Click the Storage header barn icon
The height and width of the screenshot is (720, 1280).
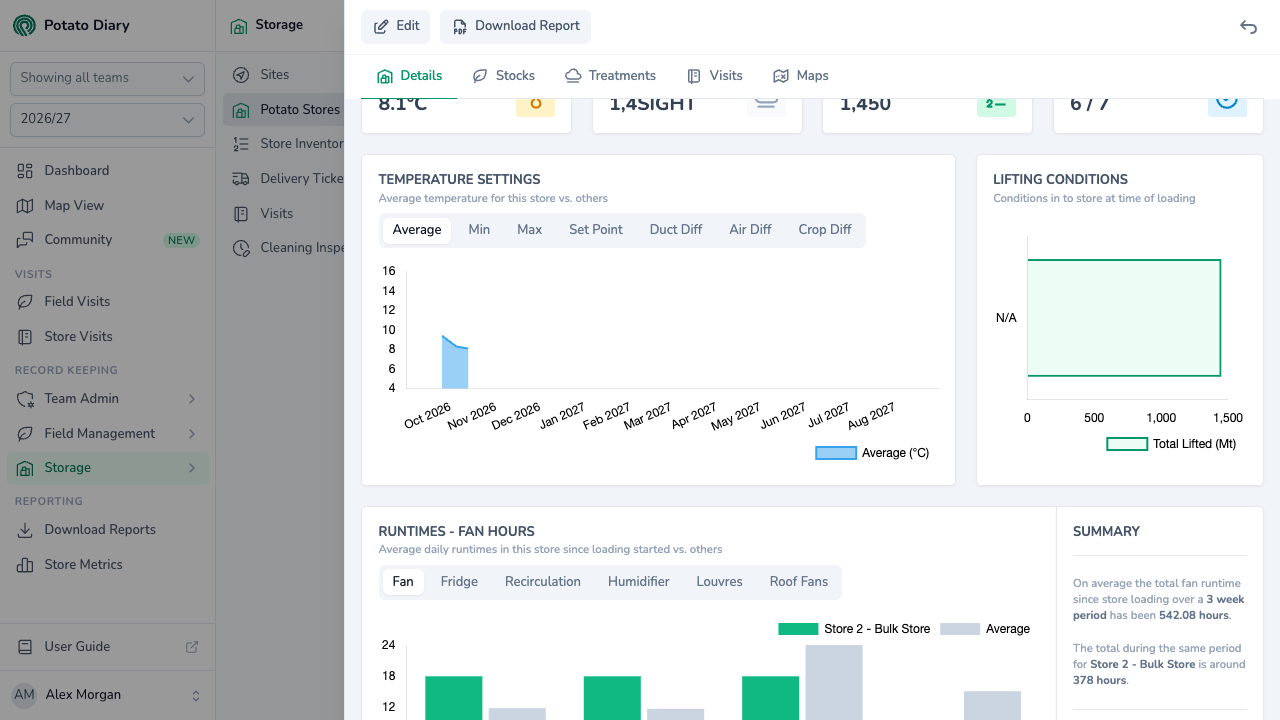239,26
